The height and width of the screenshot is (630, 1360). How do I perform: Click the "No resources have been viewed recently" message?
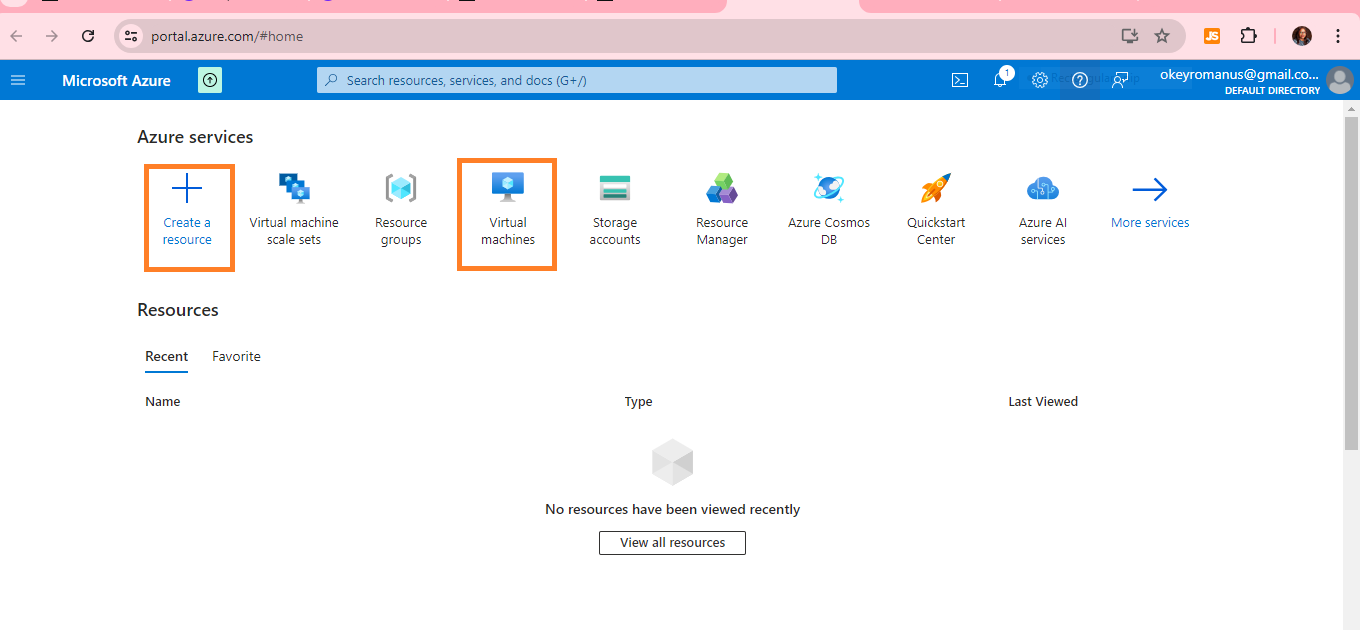point(672,510)
